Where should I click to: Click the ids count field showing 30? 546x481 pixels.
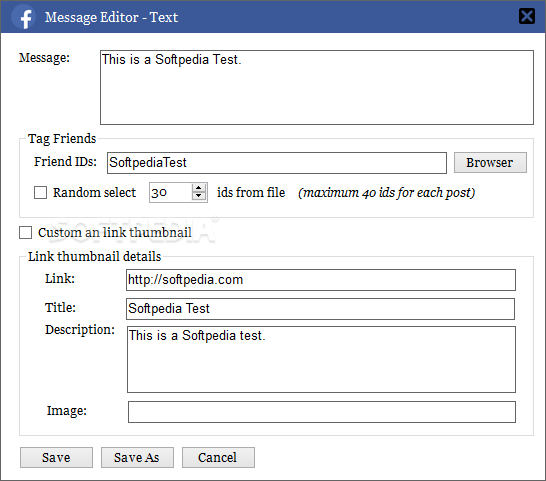(171, 192)
